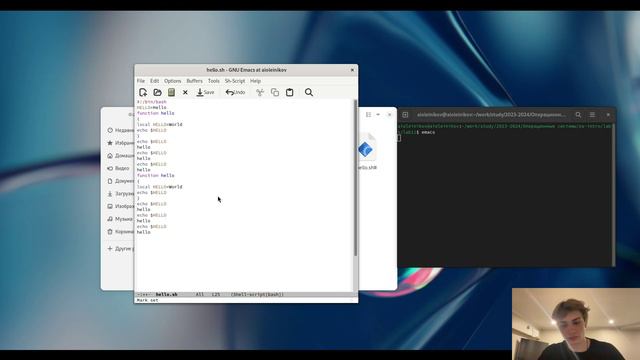Close the Emacs window
This screenshot has height=360, width=640.
[352, 70]
